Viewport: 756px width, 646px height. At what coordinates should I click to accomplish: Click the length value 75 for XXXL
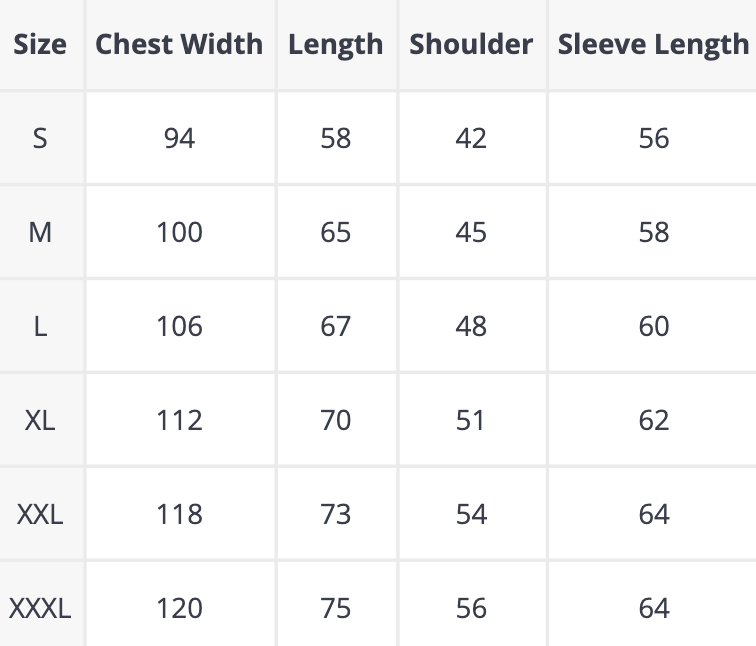(x=336, y=608)
